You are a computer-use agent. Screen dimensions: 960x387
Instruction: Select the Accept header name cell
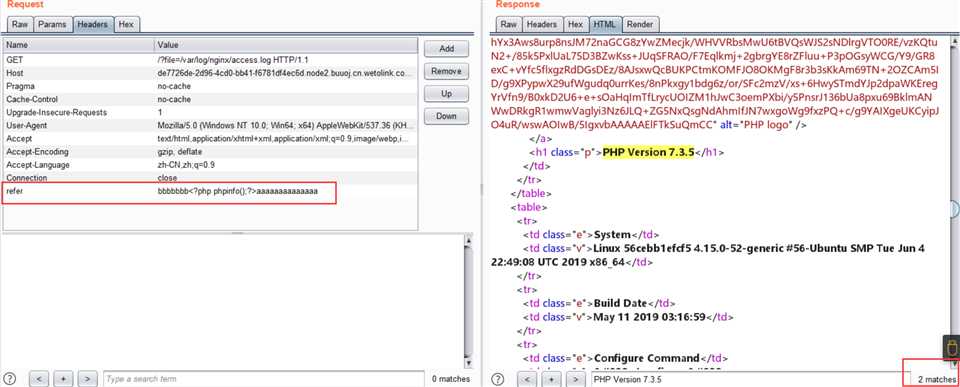click(79, 139)
